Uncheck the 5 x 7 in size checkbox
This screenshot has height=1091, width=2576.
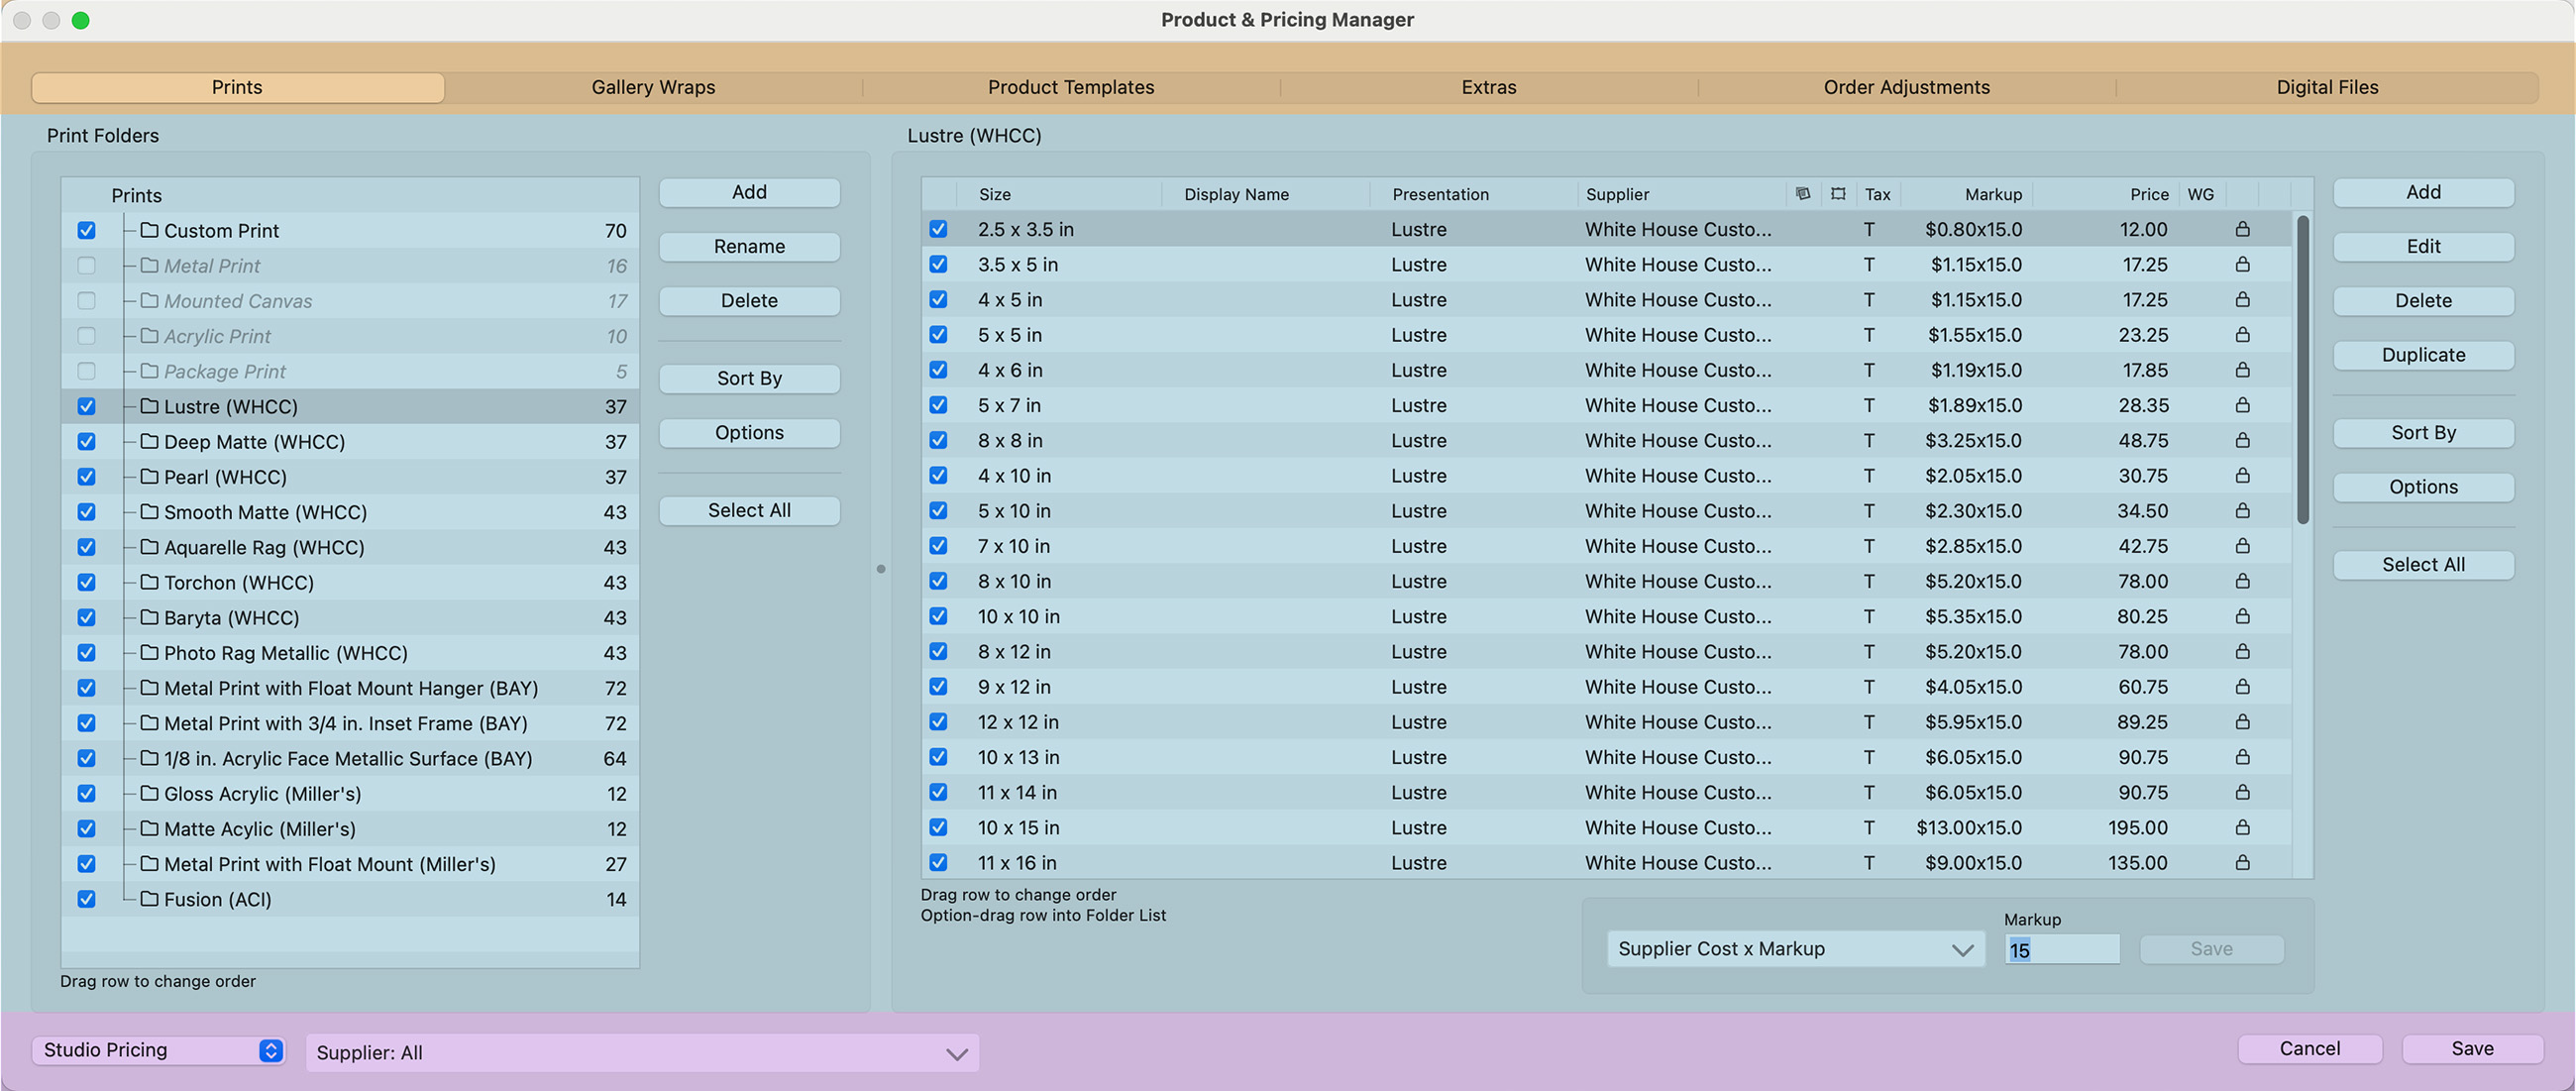coord(938,405)
